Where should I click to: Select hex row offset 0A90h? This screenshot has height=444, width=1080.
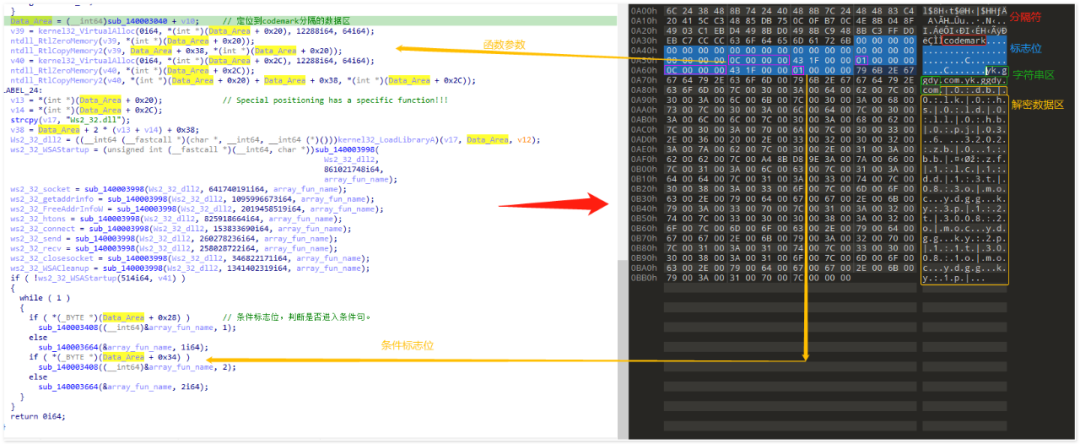tap(642, 100)
